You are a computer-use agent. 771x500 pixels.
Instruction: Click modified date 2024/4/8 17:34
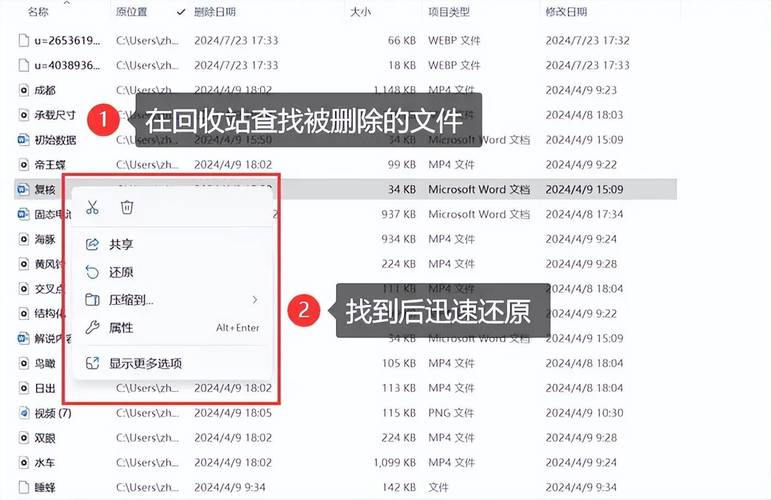tap(585, 214)
